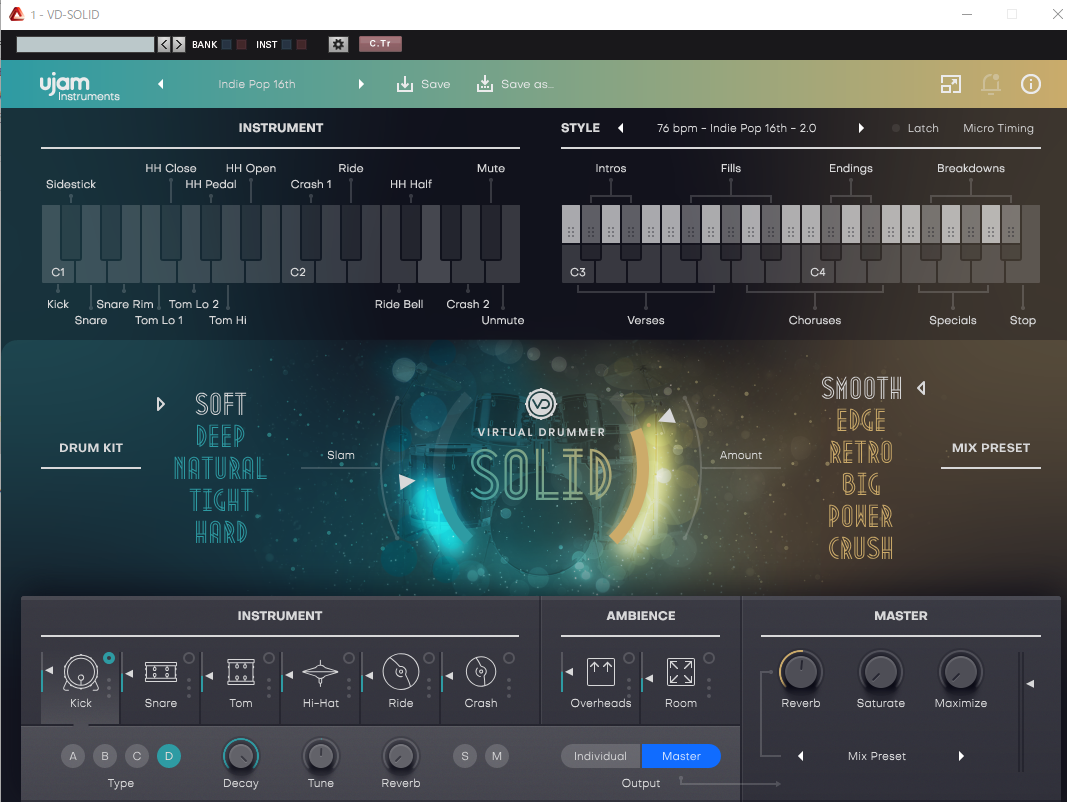Viewport: 1067px width, 802px height.
Task: Go to previous preset before Indie Pop 16th
Action: click(161, 84)
